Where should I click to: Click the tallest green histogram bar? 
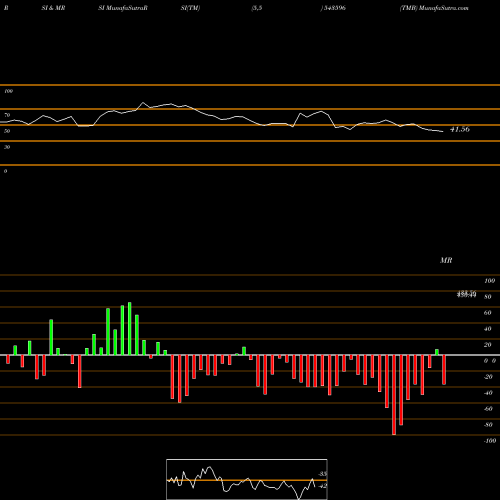point(130,329)
